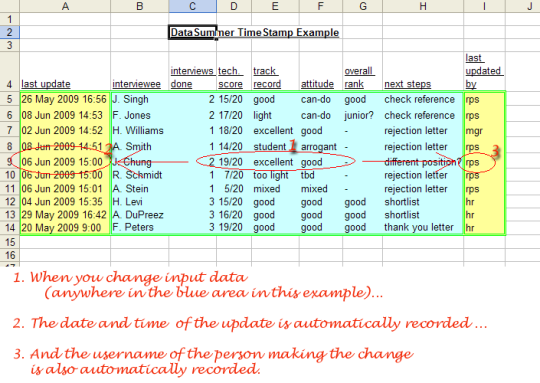Click the 'thank you letter' cell

(x=423, y=228)
